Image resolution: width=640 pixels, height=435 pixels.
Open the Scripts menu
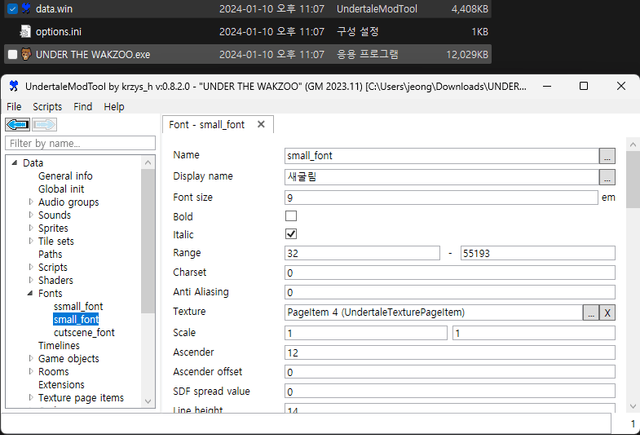(x=47, y=106)
